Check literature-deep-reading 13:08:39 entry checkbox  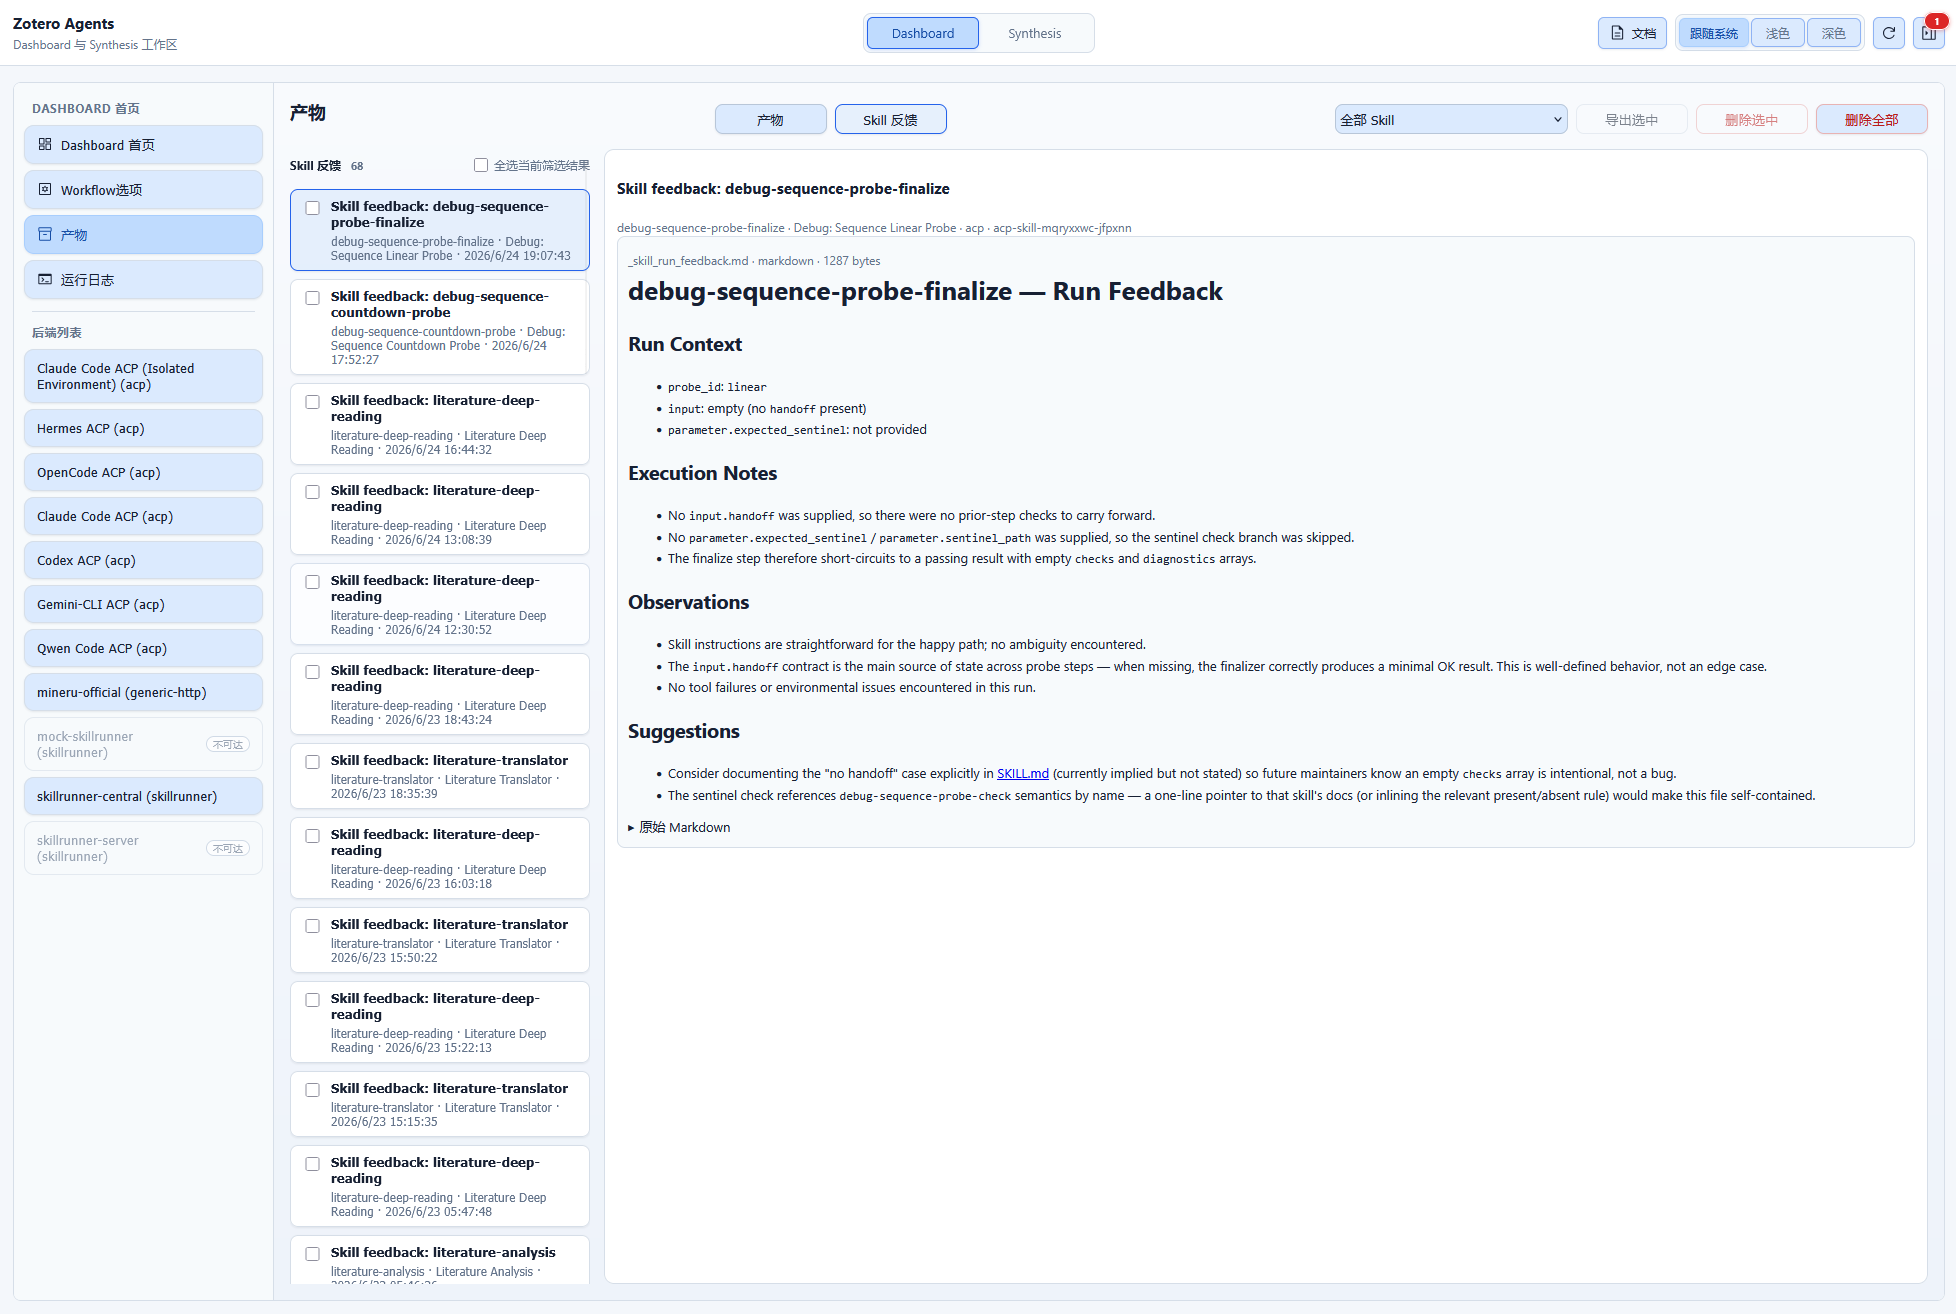click(x=313, y=492)
